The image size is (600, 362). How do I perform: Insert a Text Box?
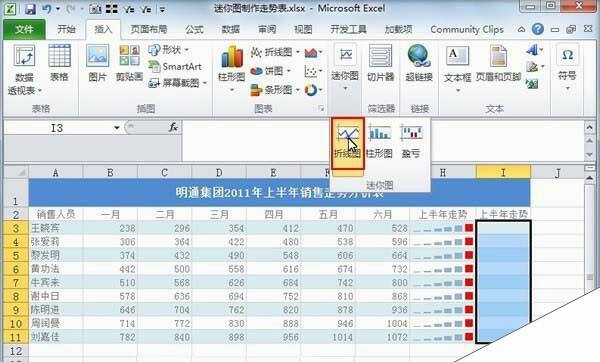coord(457,69)
